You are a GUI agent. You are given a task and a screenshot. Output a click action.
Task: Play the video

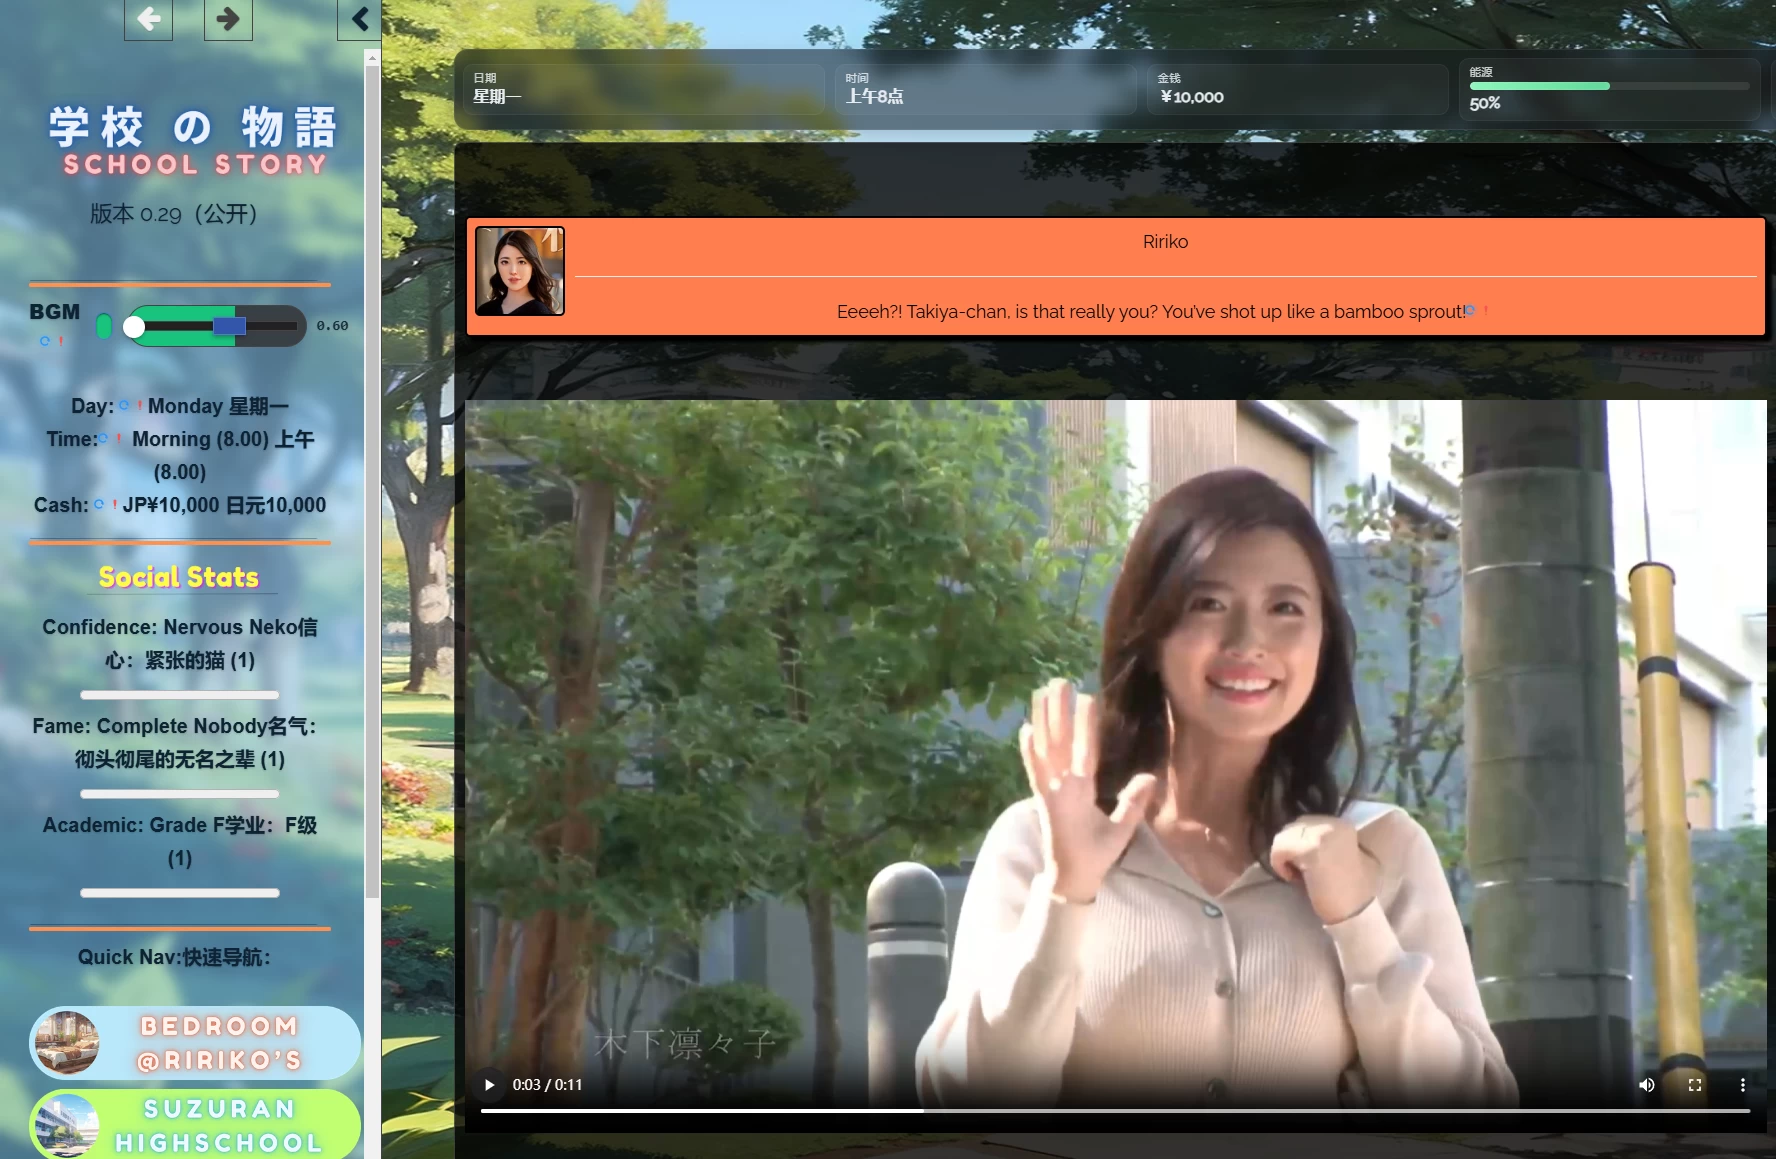489,1085
